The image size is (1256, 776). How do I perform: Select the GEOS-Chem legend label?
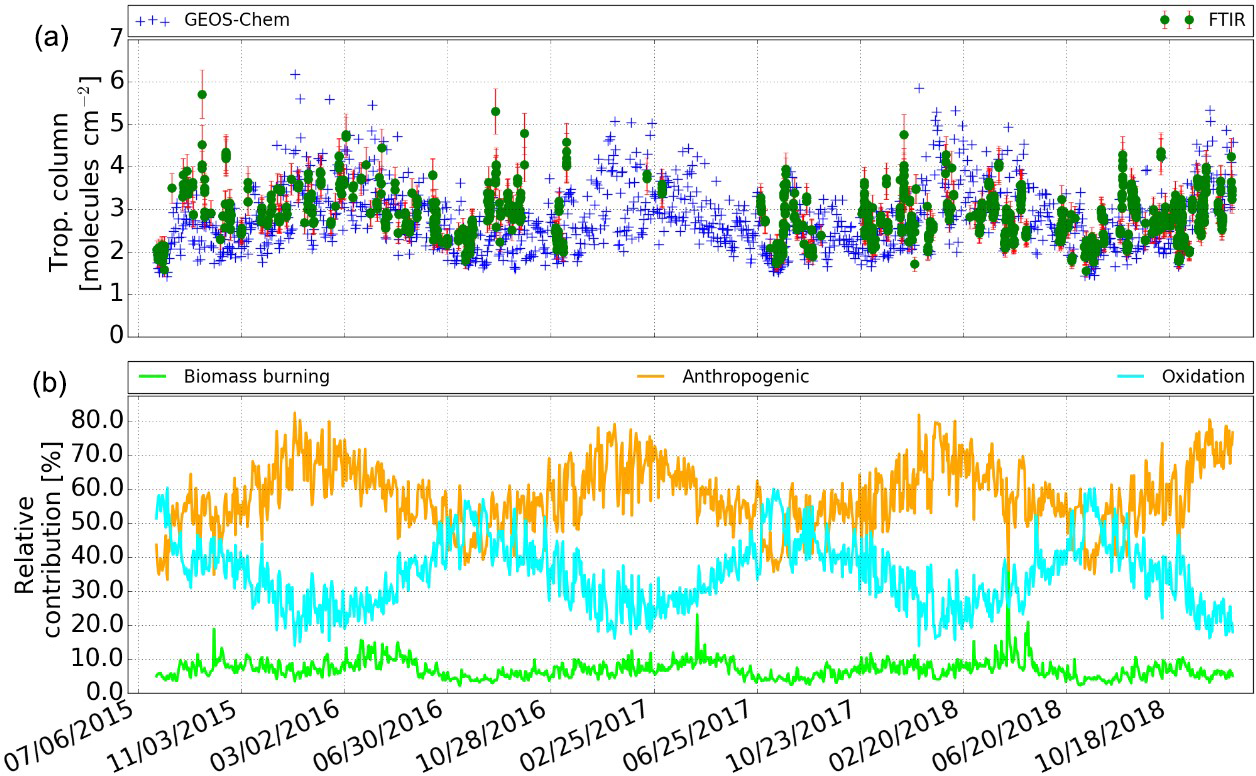point(237,20)
